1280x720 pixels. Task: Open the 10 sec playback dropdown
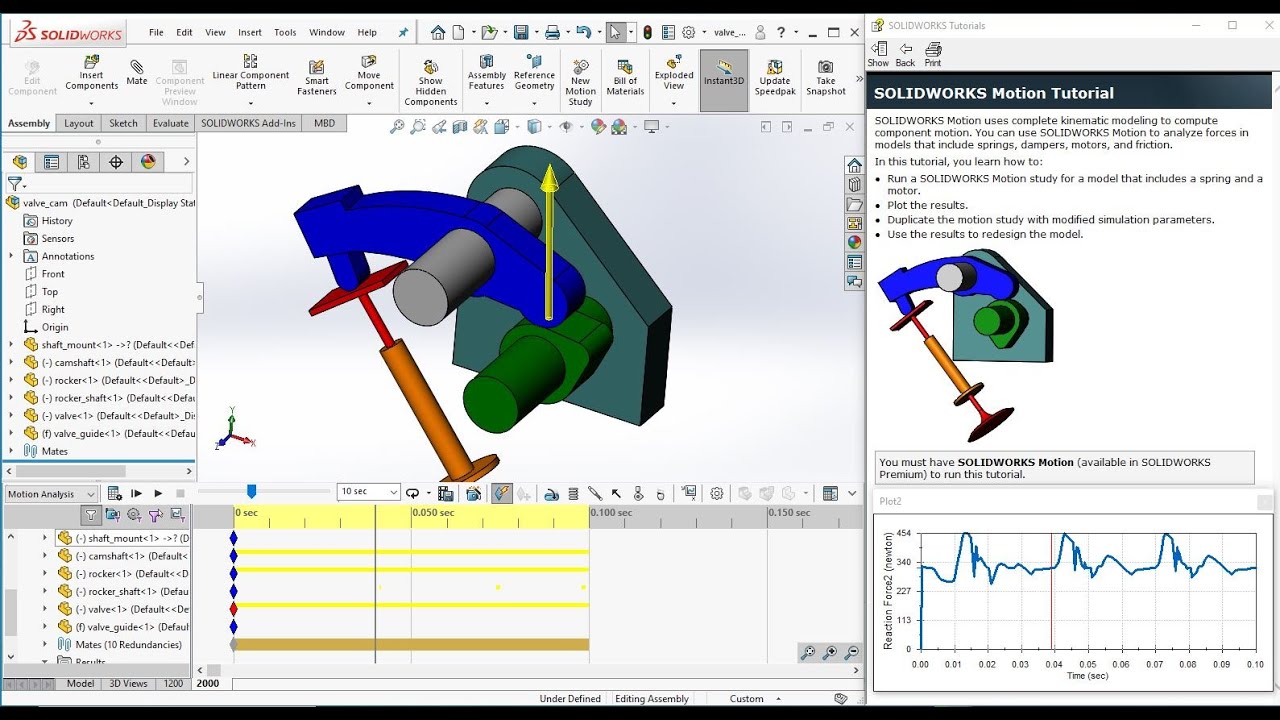click(369, 492)
